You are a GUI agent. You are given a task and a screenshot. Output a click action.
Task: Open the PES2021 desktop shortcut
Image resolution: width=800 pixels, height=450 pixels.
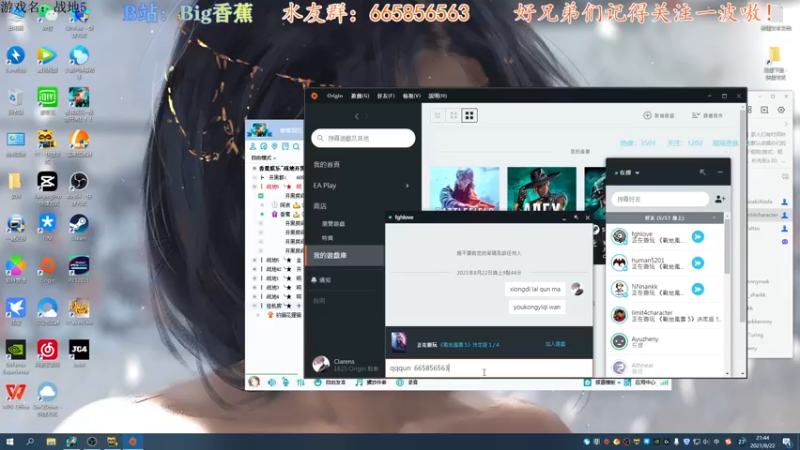79,269
